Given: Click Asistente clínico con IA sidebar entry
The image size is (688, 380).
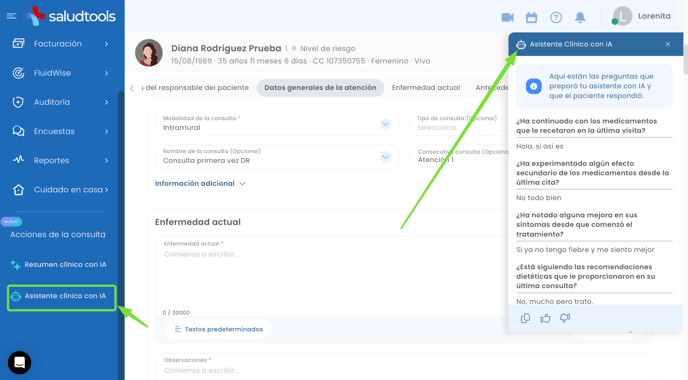Looking at the screenshot, I should coord(61,298).
